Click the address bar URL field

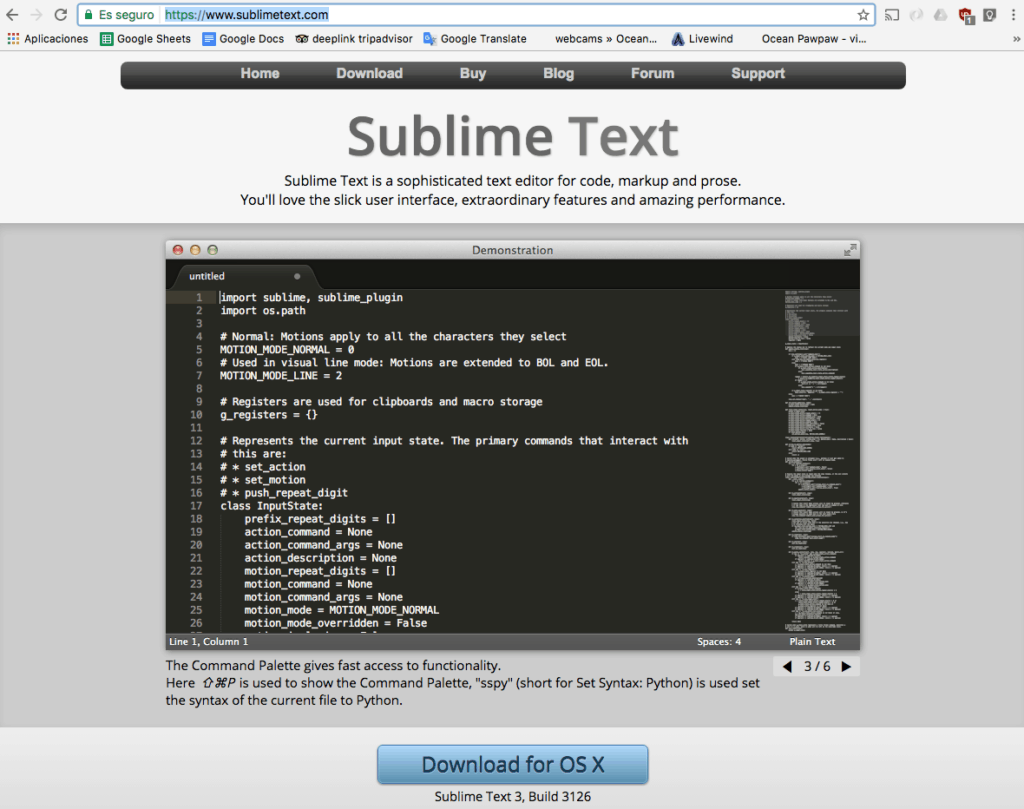(475, 14)
